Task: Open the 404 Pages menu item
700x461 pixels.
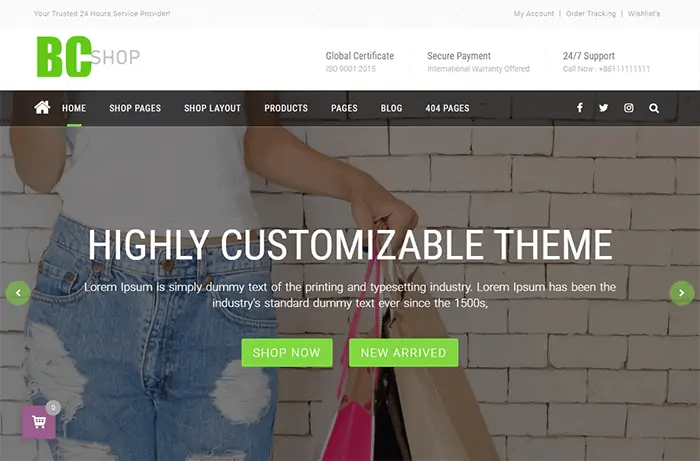Action: pos(447,108)
